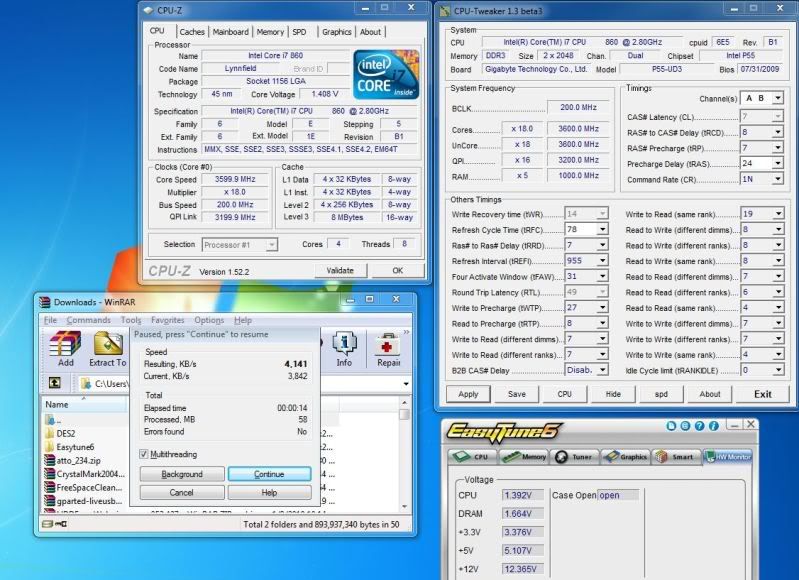Click the Intel Core i7 logo in CPU-Z
Image resolution: width=799 pixels, height=580 pixels.
[386, 74]
